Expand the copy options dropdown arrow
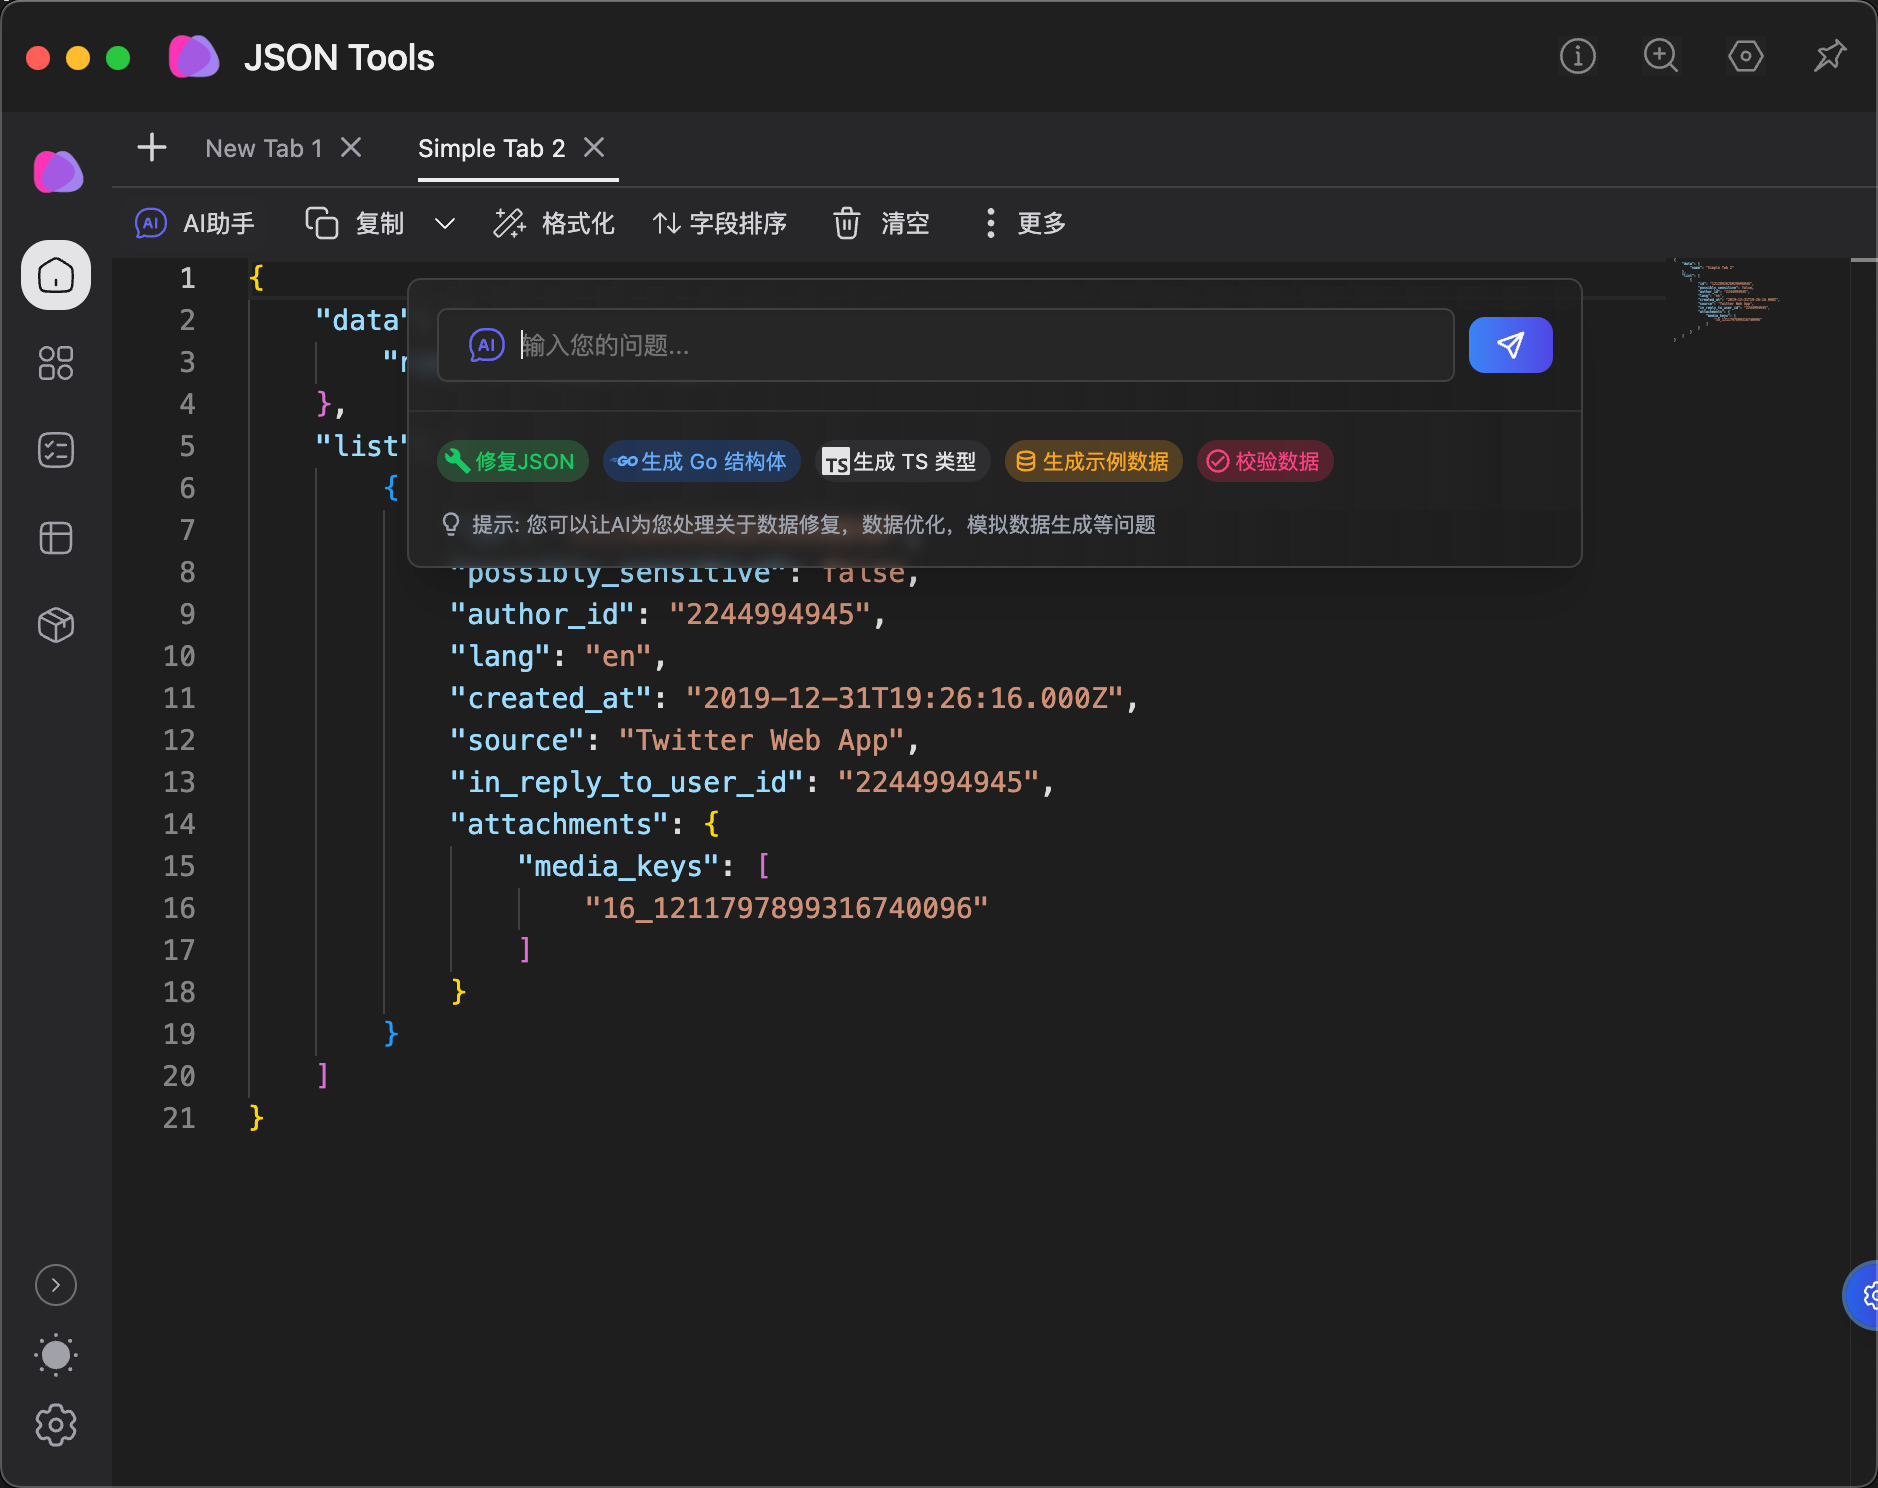 pos(445,223)
